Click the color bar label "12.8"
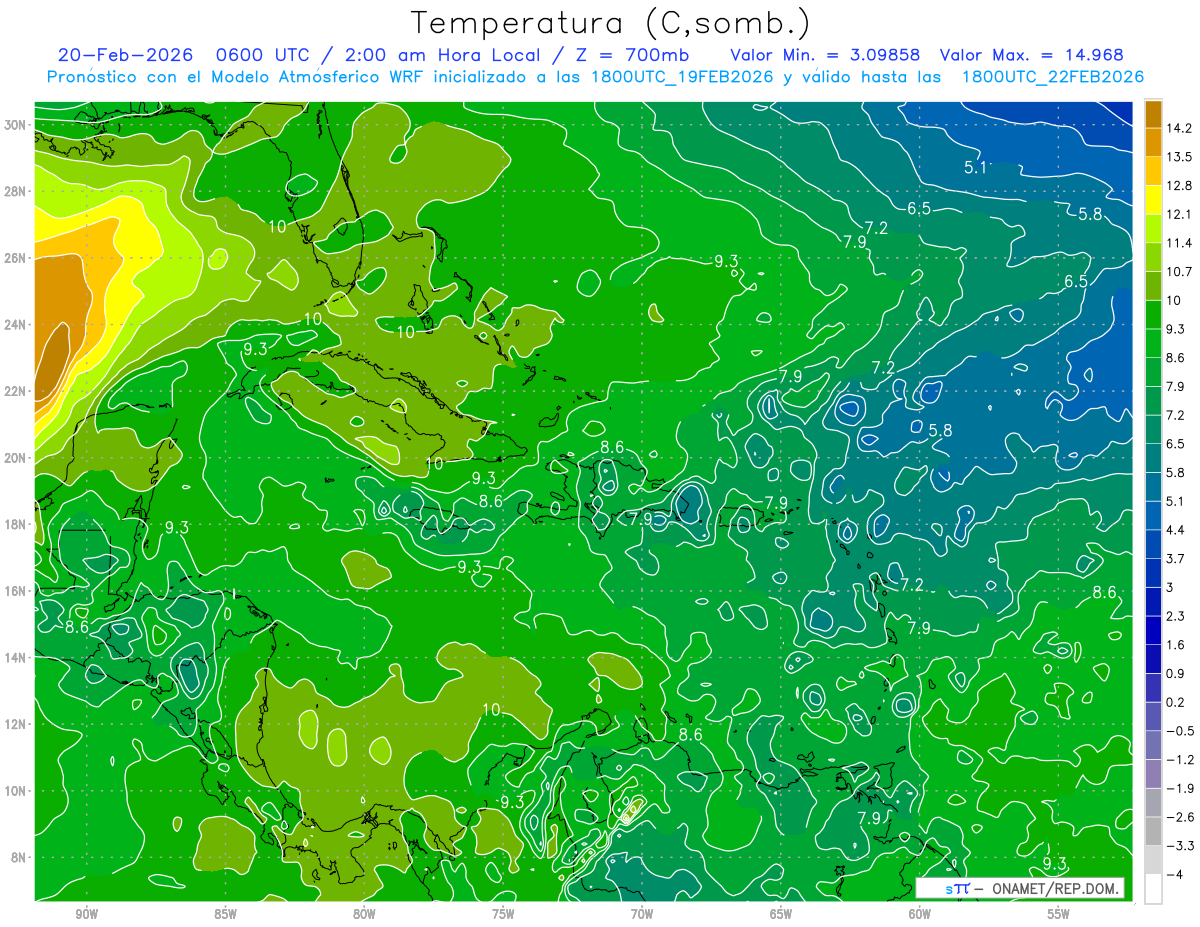Viewport: 1200px width, 927px height. (1179, 185)
